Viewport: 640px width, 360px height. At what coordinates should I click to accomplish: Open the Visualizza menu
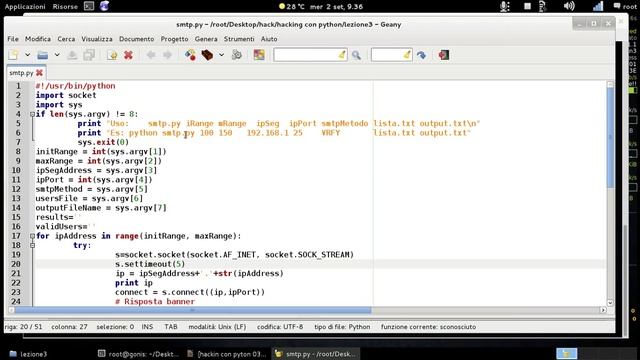(x=97, y=39)
